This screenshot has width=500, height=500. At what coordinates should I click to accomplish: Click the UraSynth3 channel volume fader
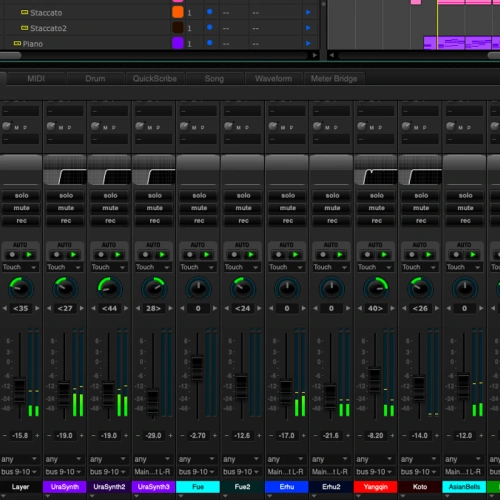tap(153, 402)
